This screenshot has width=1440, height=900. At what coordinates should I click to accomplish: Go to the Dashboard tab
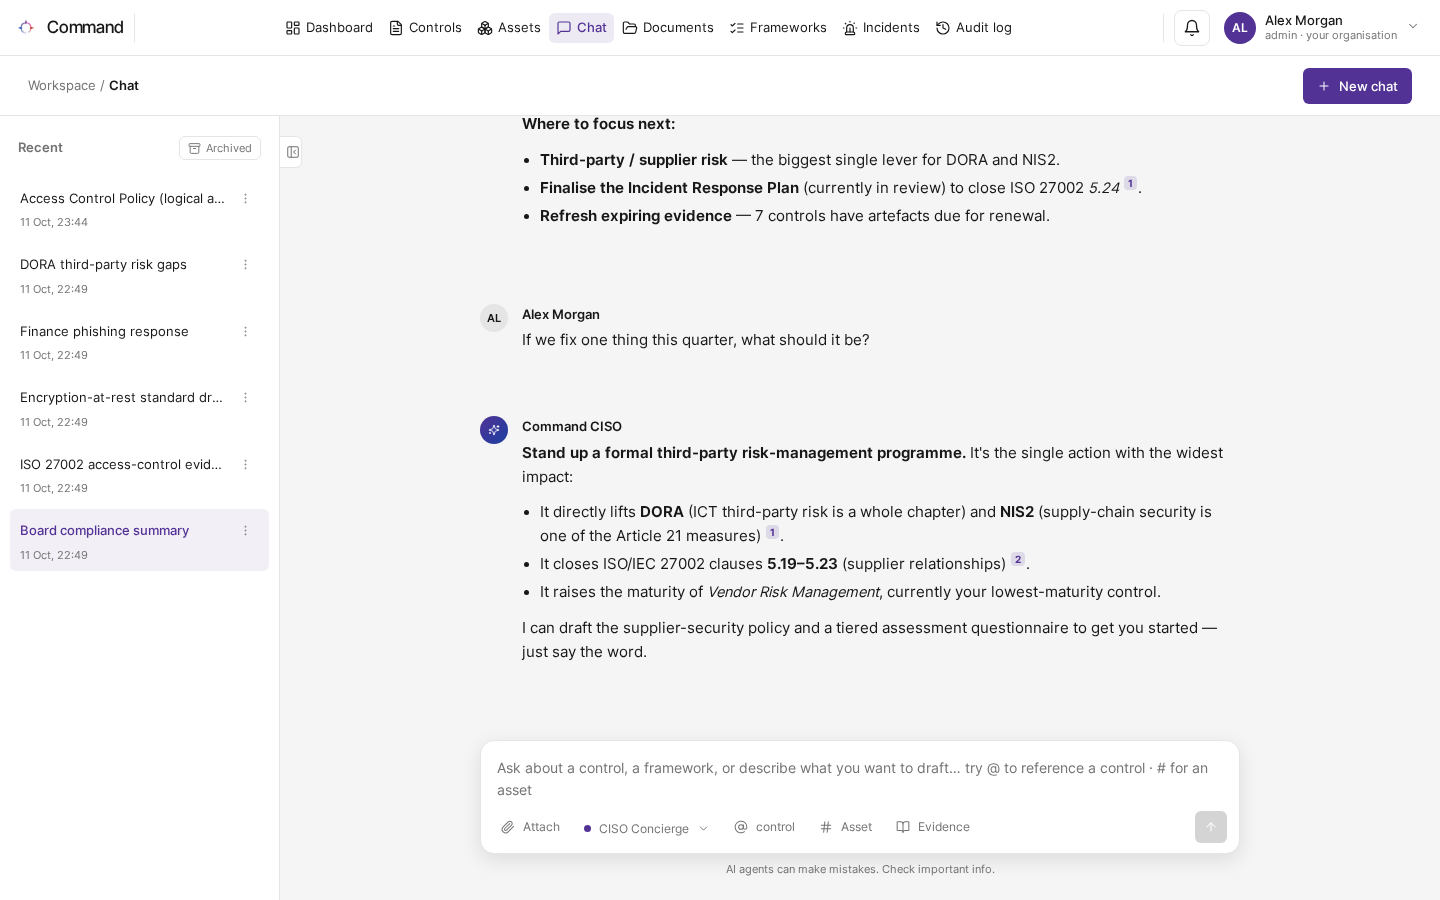(329, 28)
